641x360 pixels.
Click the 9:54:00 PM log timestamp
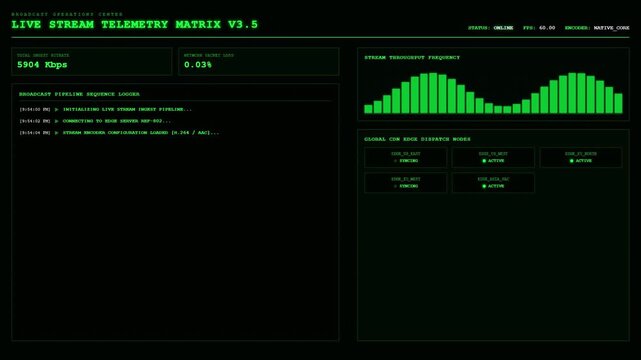35,110
